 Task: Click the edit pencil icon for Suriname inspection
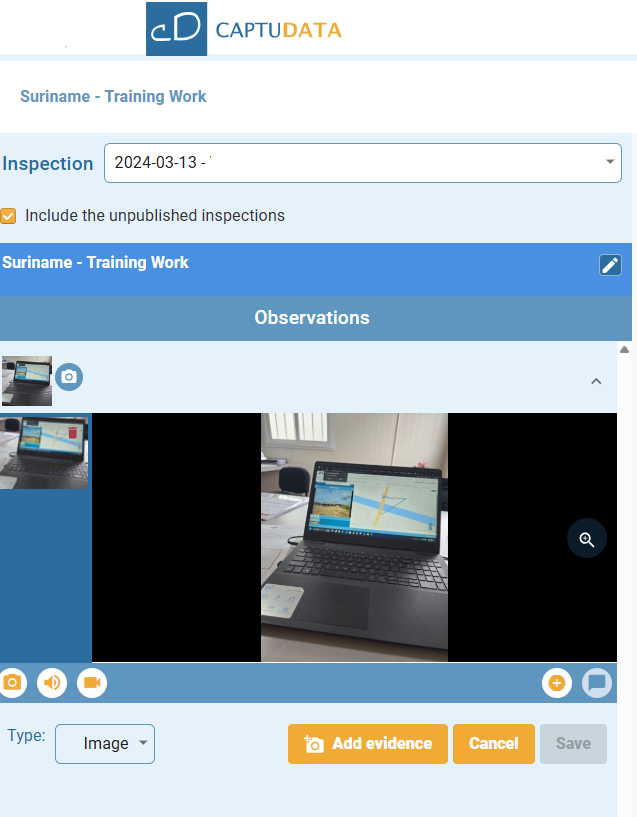pos(610,264)
